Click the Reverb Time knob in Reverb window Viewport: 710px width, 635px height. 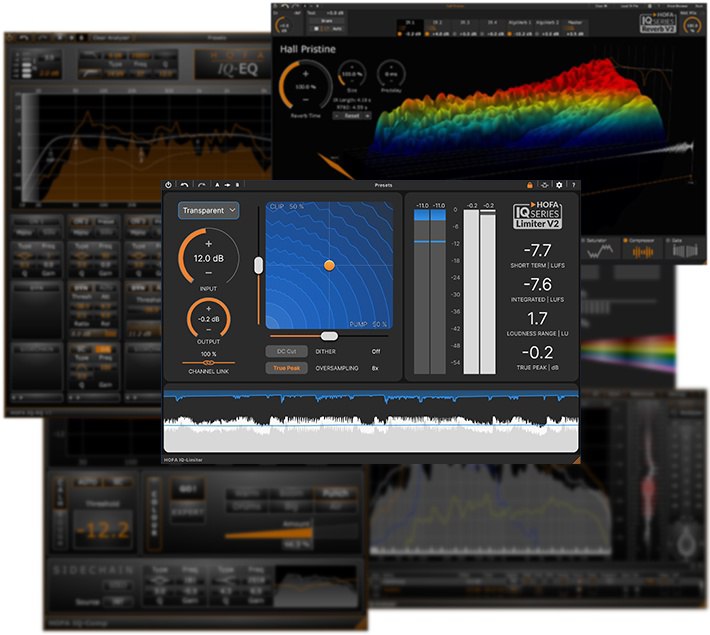pos(306,86)
